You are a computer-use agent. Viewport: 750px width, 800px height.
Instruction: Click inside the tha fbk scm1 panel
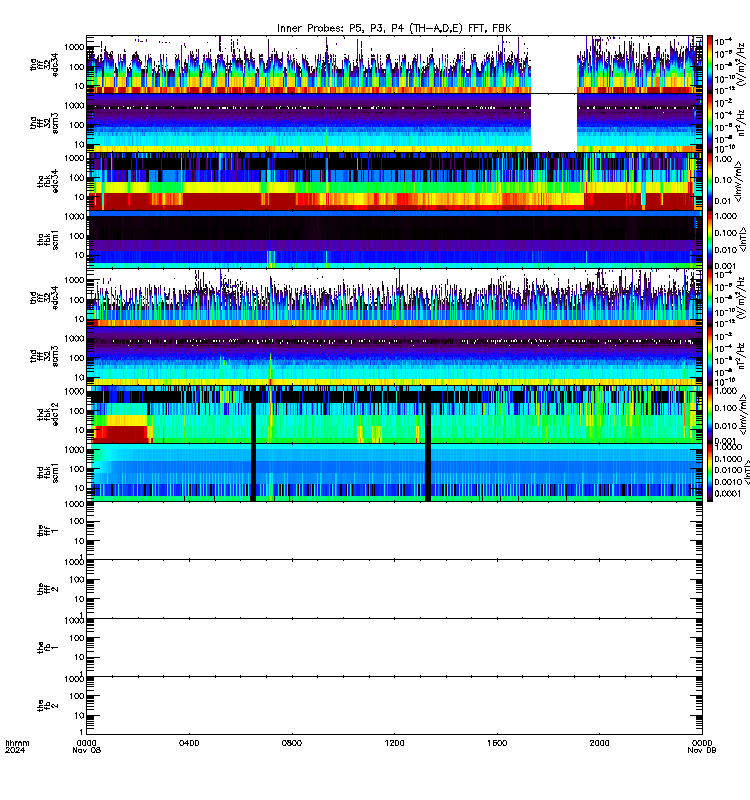coord(394,239)
